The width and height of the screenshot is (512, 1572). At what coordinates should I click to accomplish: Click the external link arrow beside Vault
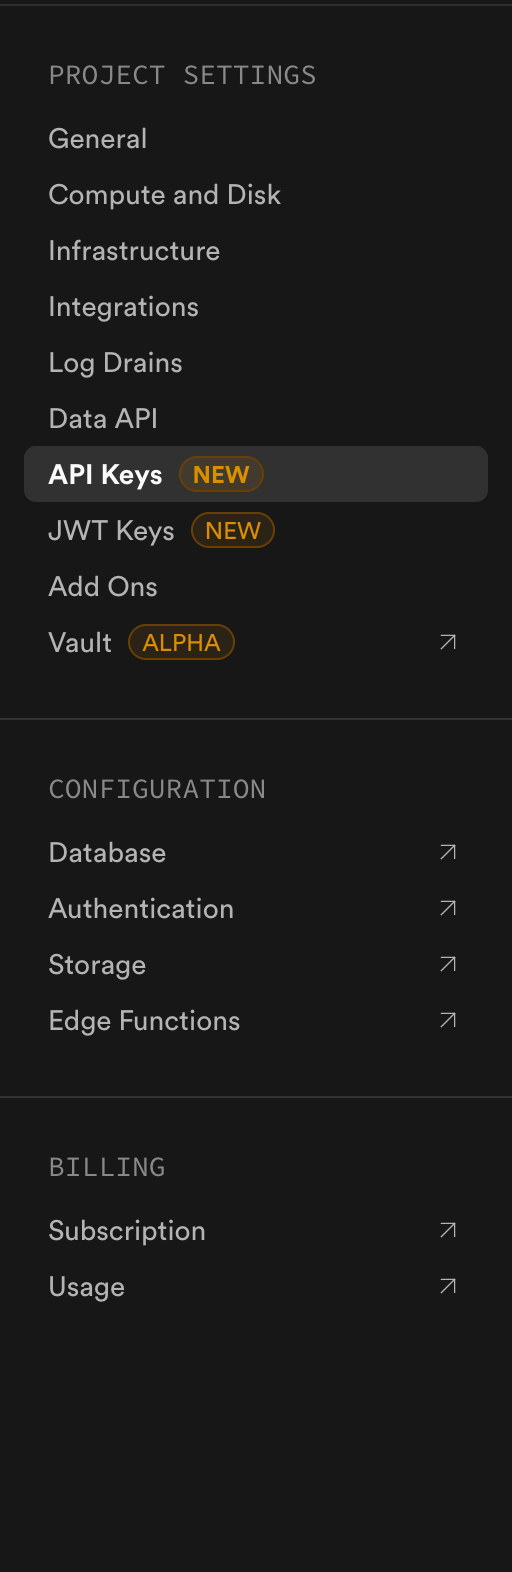[x=448, y=642]
